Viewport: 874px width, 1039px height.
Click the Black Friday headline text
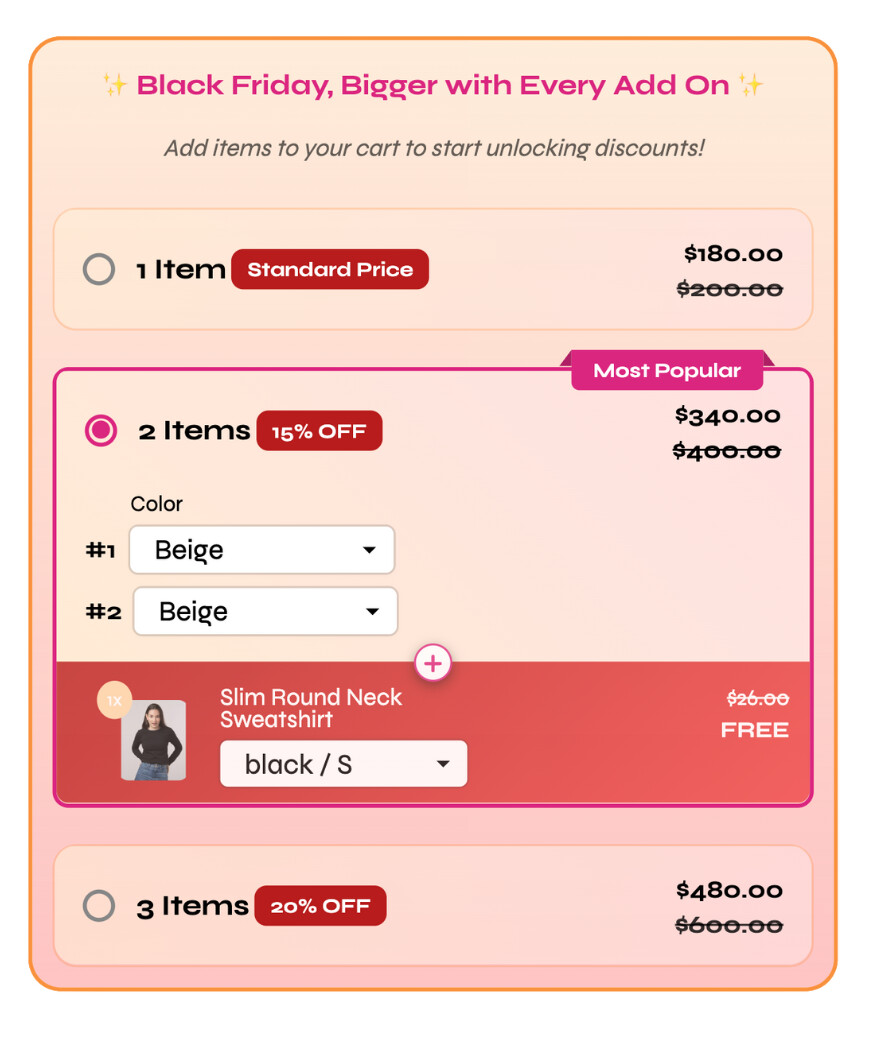(x=433, y=86)
